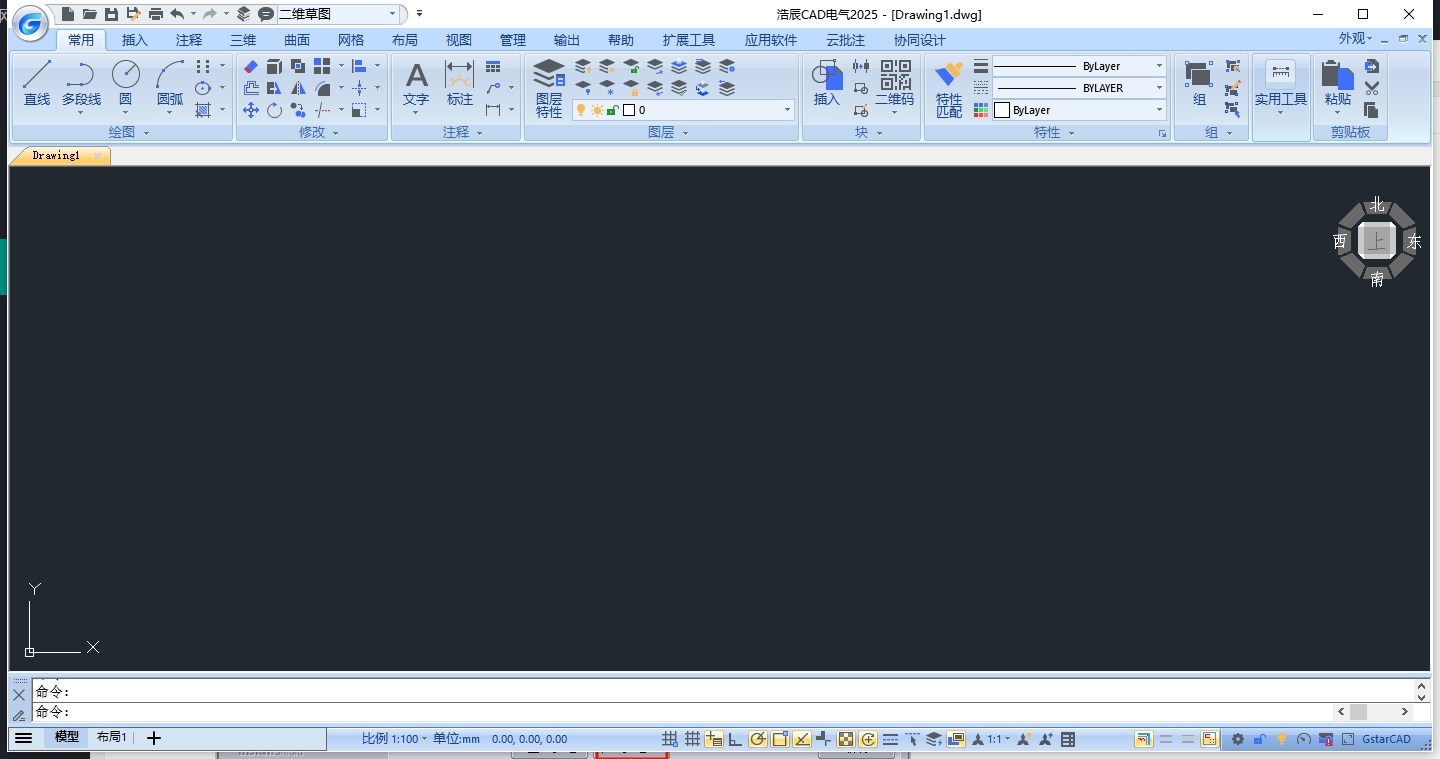Add a new layout with plus button

tap(153, 738)
